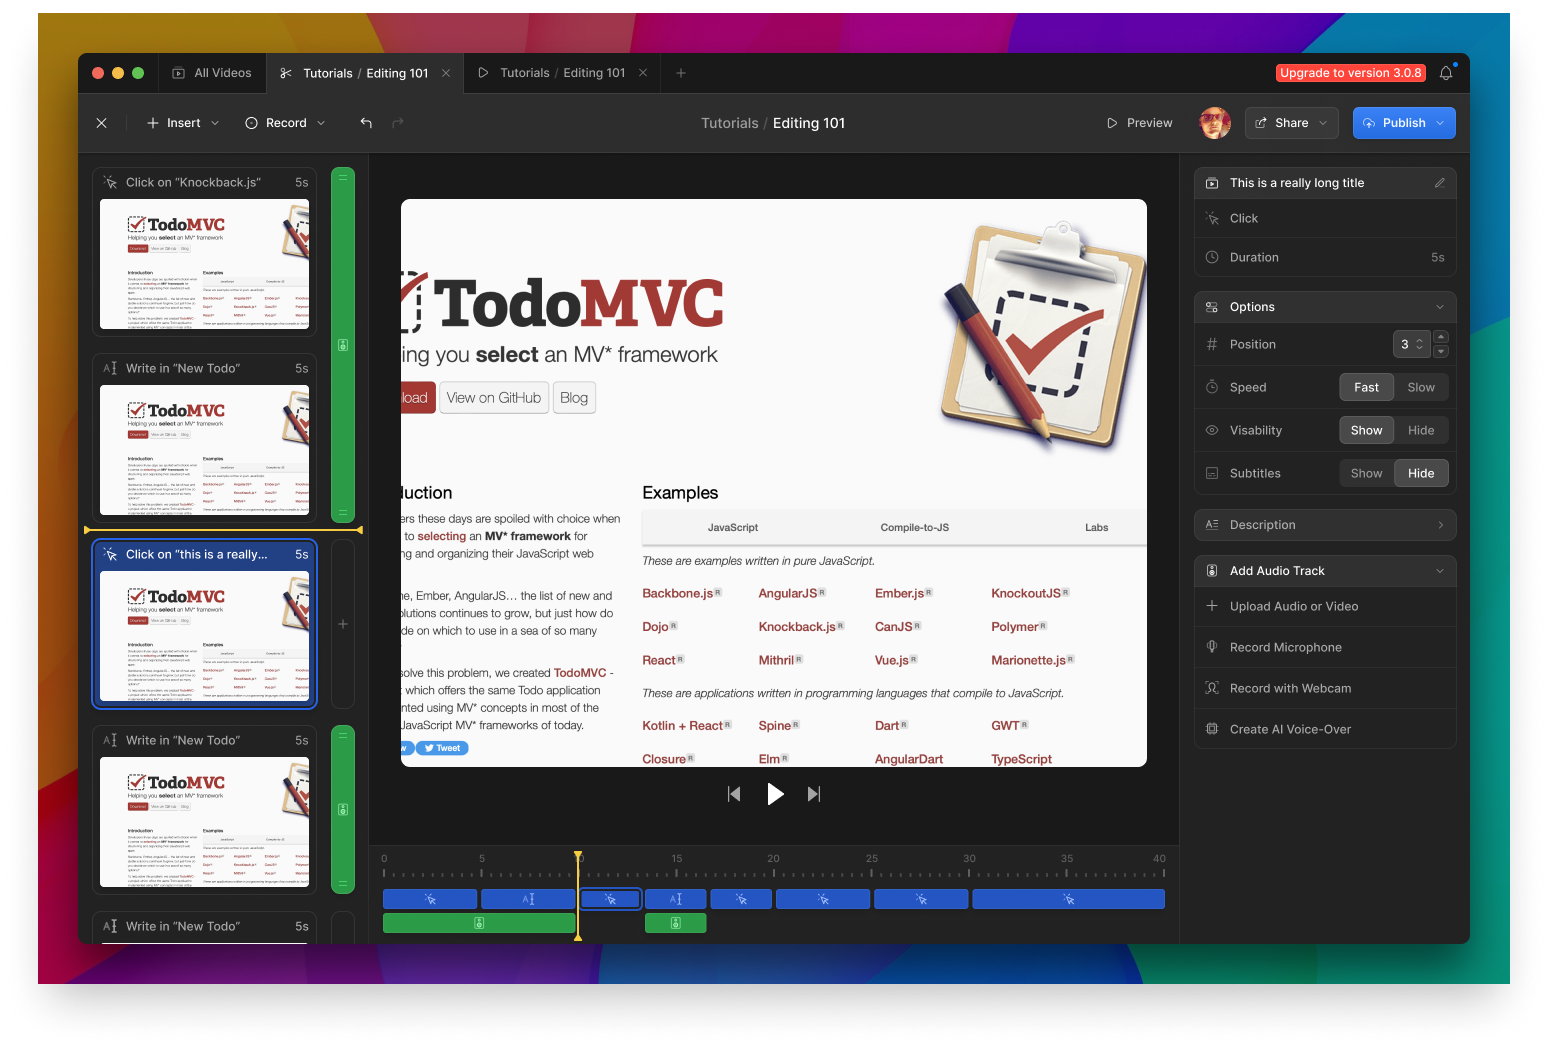
Task: Switch to the All Videos tab
Action: [212, 73]
